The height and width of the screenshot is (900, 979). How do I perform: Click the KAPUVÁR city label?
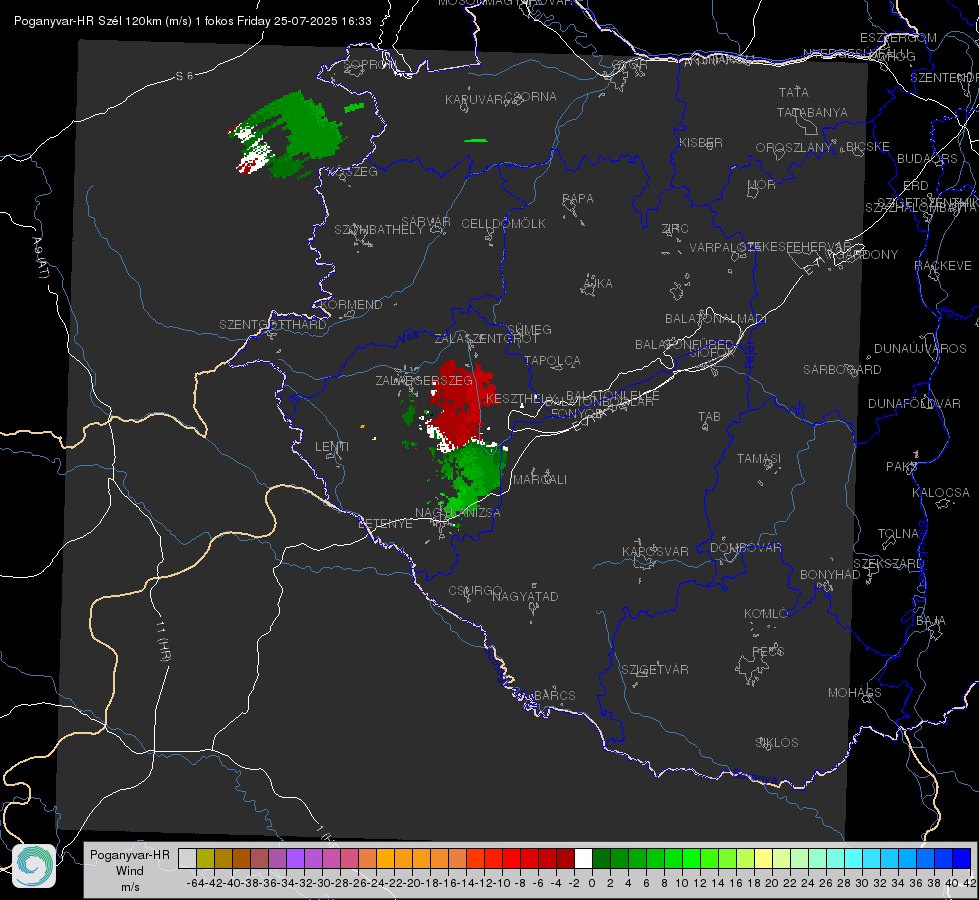[475, 100]
